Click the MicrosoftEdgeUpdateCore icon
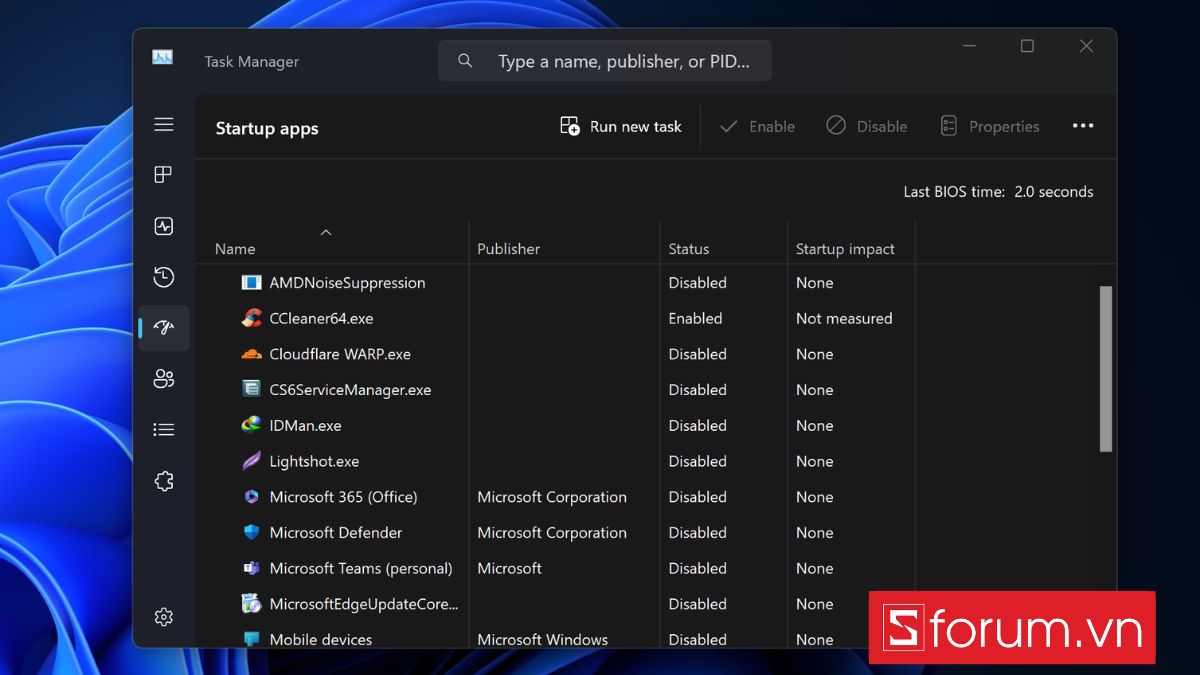 (x=252, y=604)
